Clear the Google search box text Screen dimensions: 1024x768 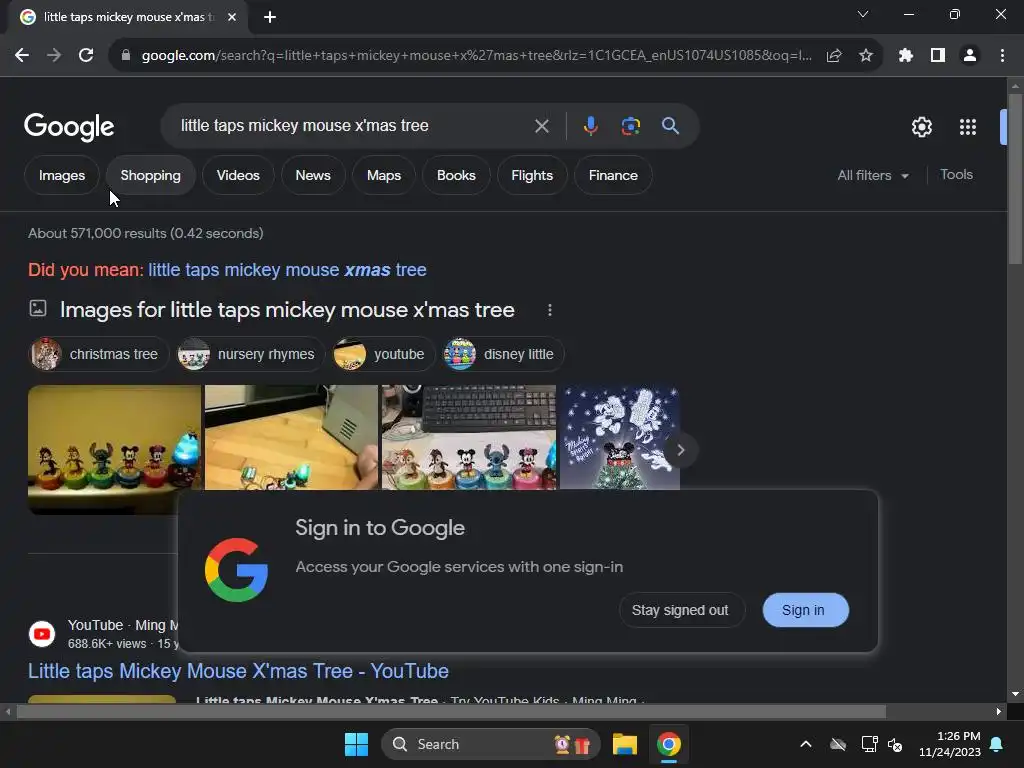[541, 126]
